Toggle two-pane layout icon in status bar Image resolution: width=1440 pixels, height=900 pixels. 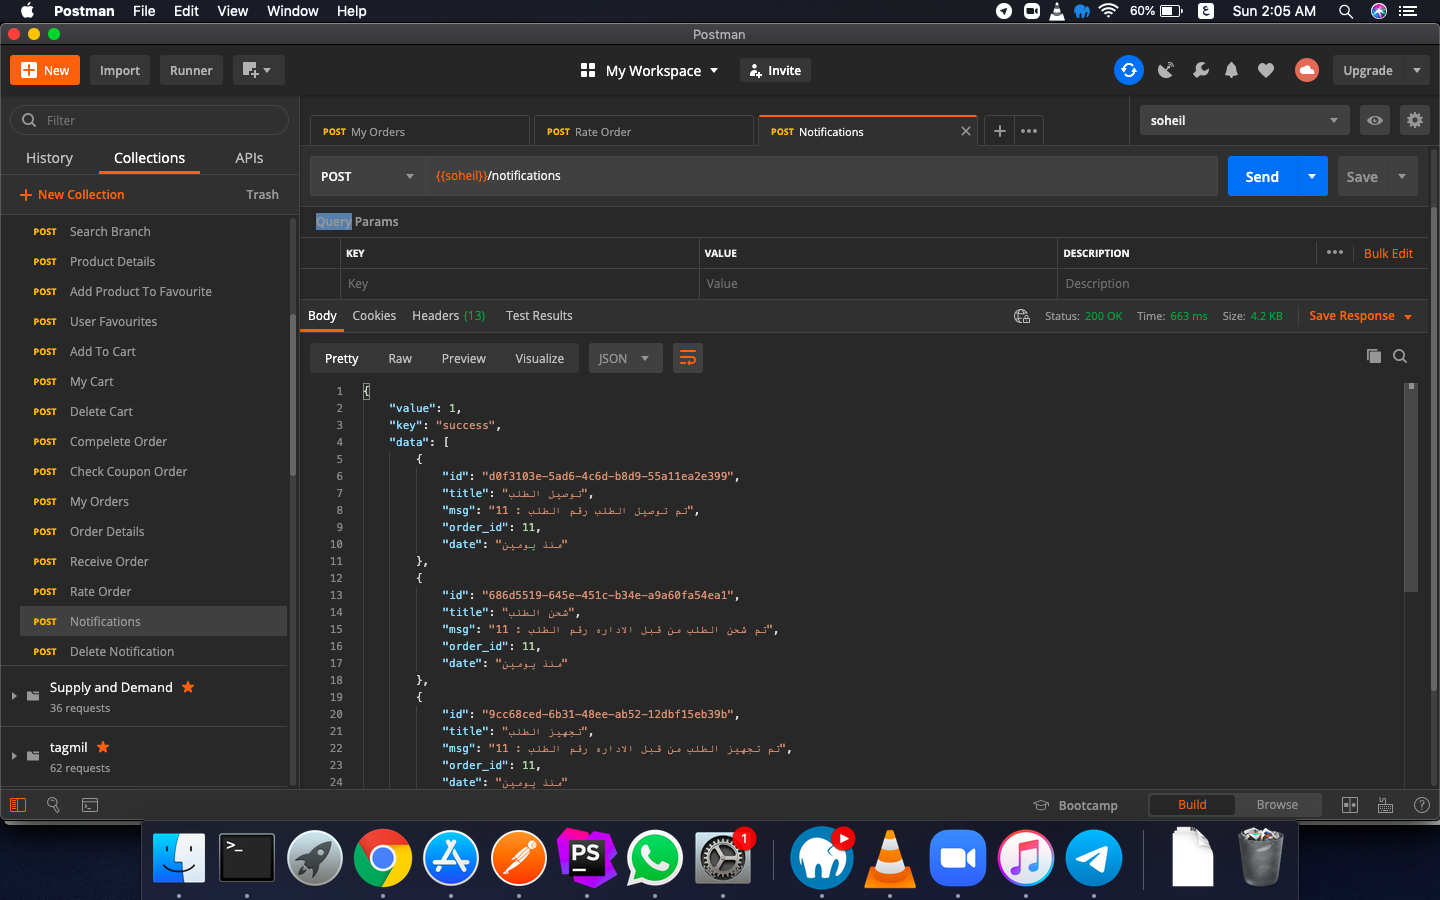pos(1350,805)
